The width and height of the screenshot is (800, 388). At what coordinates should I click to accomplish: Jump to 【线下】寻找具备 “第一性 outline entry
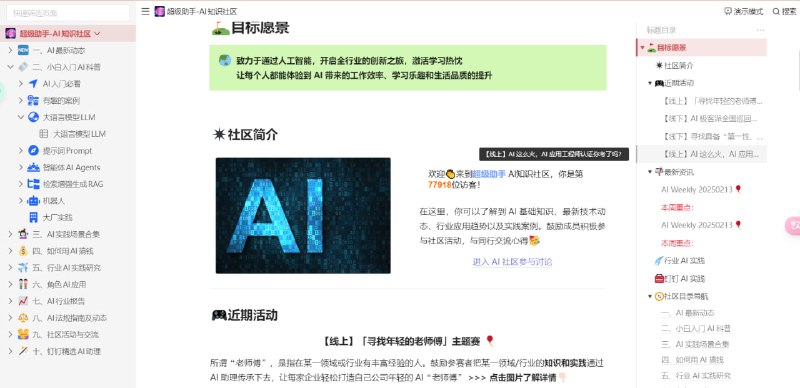(713, 136)
